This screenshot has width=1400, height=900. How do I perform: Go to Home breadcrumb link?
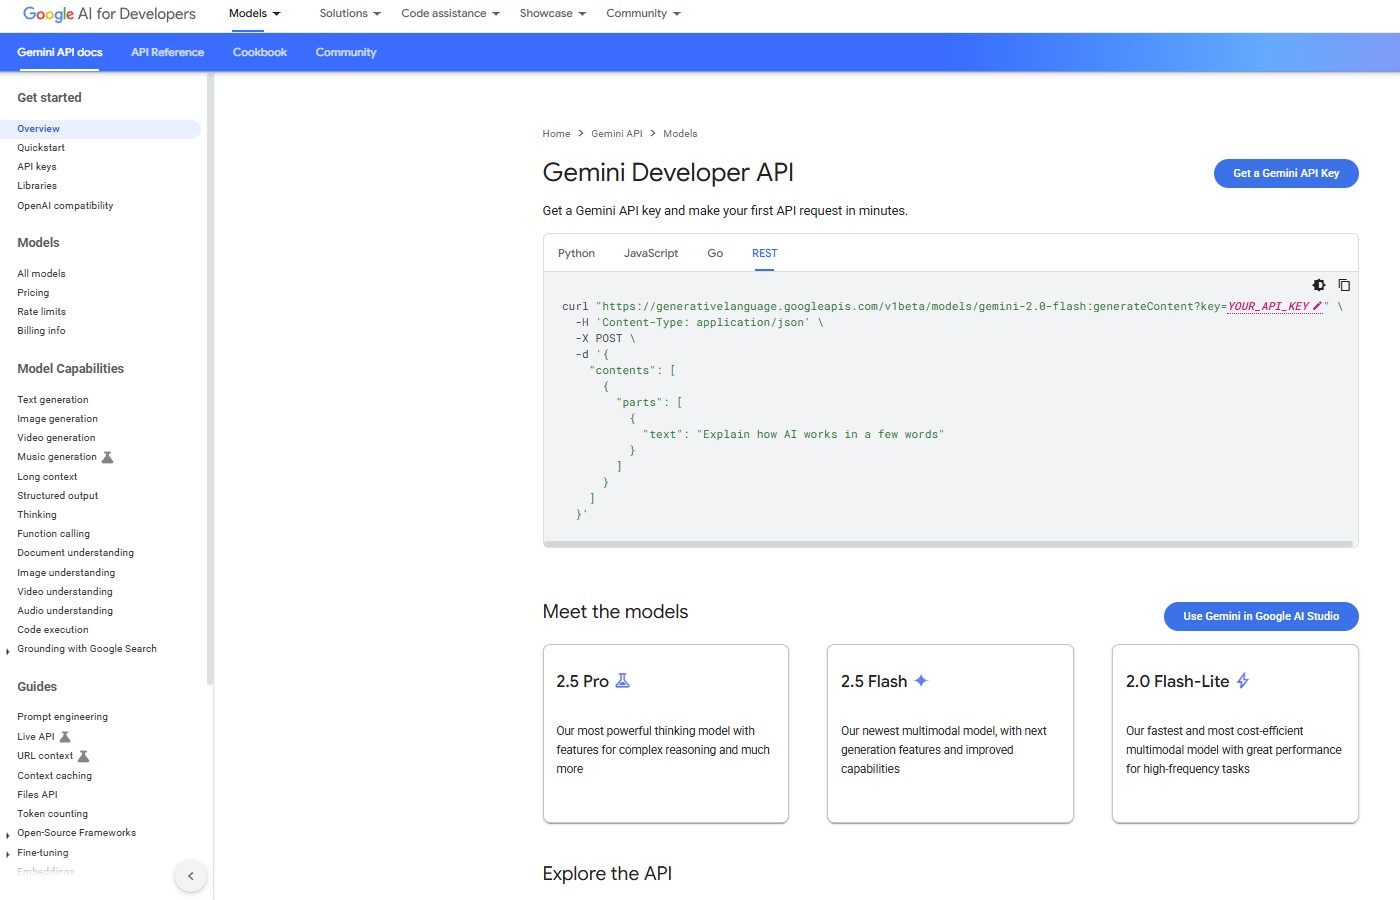[x=556, y=134]
